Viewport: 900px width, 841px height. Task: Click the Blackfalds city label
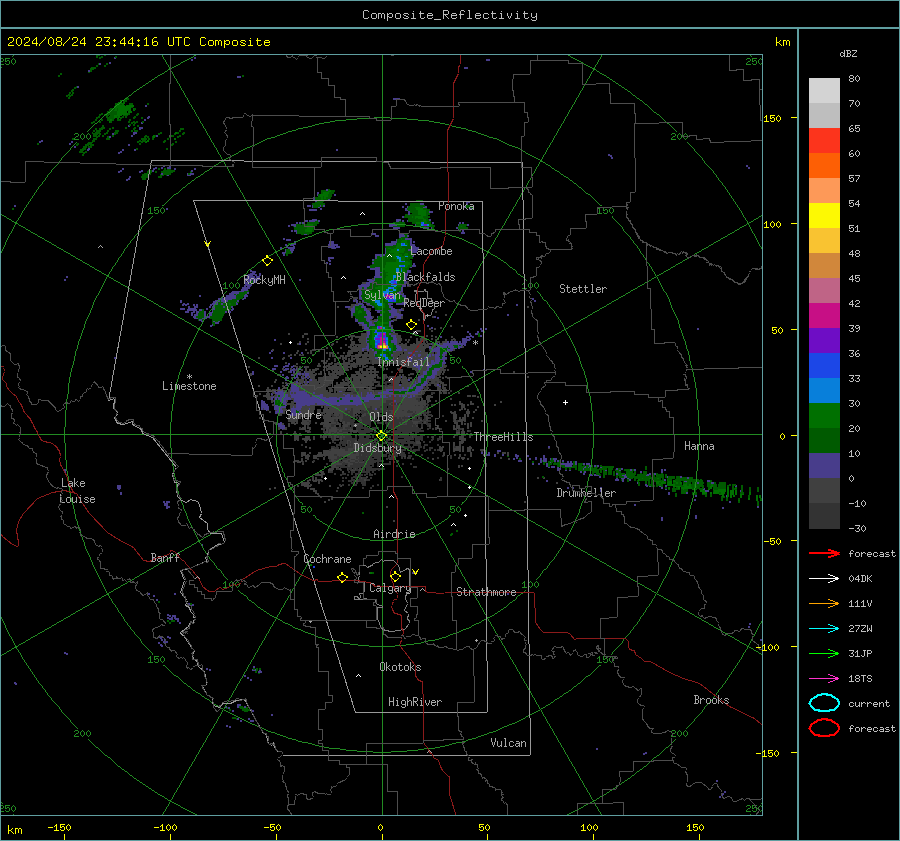click(x=425, y=277)
